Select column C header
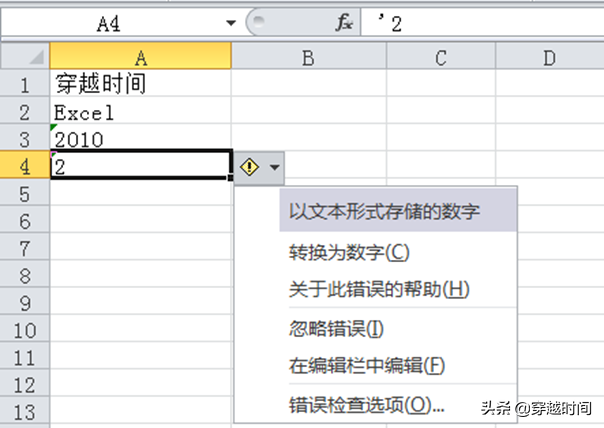 pyautogui.click(x=441, y=56)
